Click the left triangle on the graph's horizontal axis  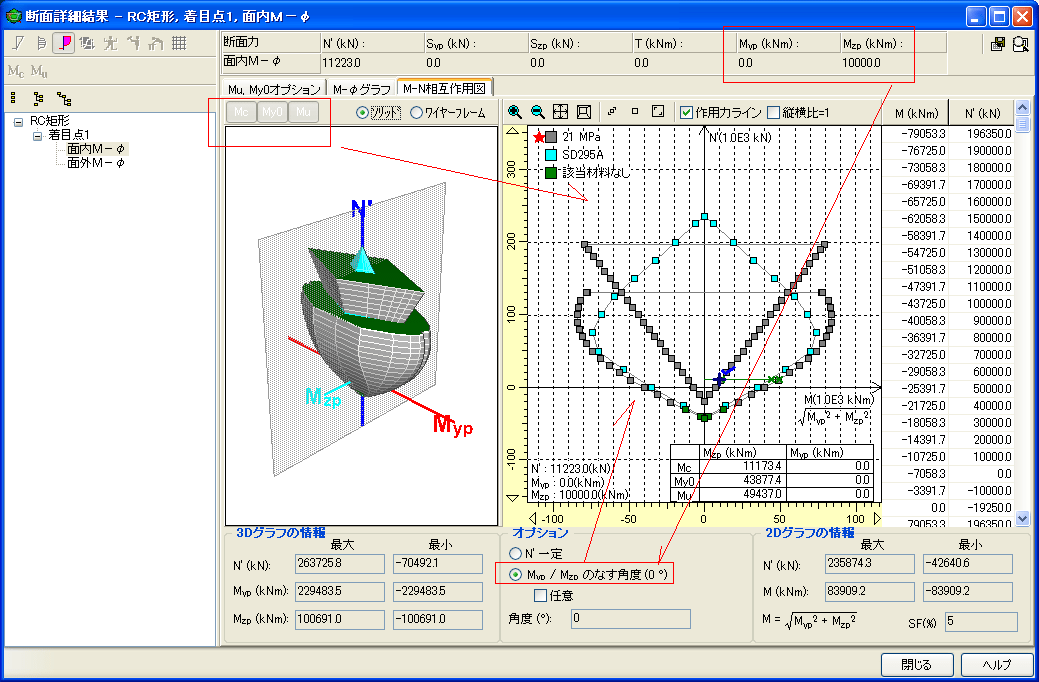[532, 518]
